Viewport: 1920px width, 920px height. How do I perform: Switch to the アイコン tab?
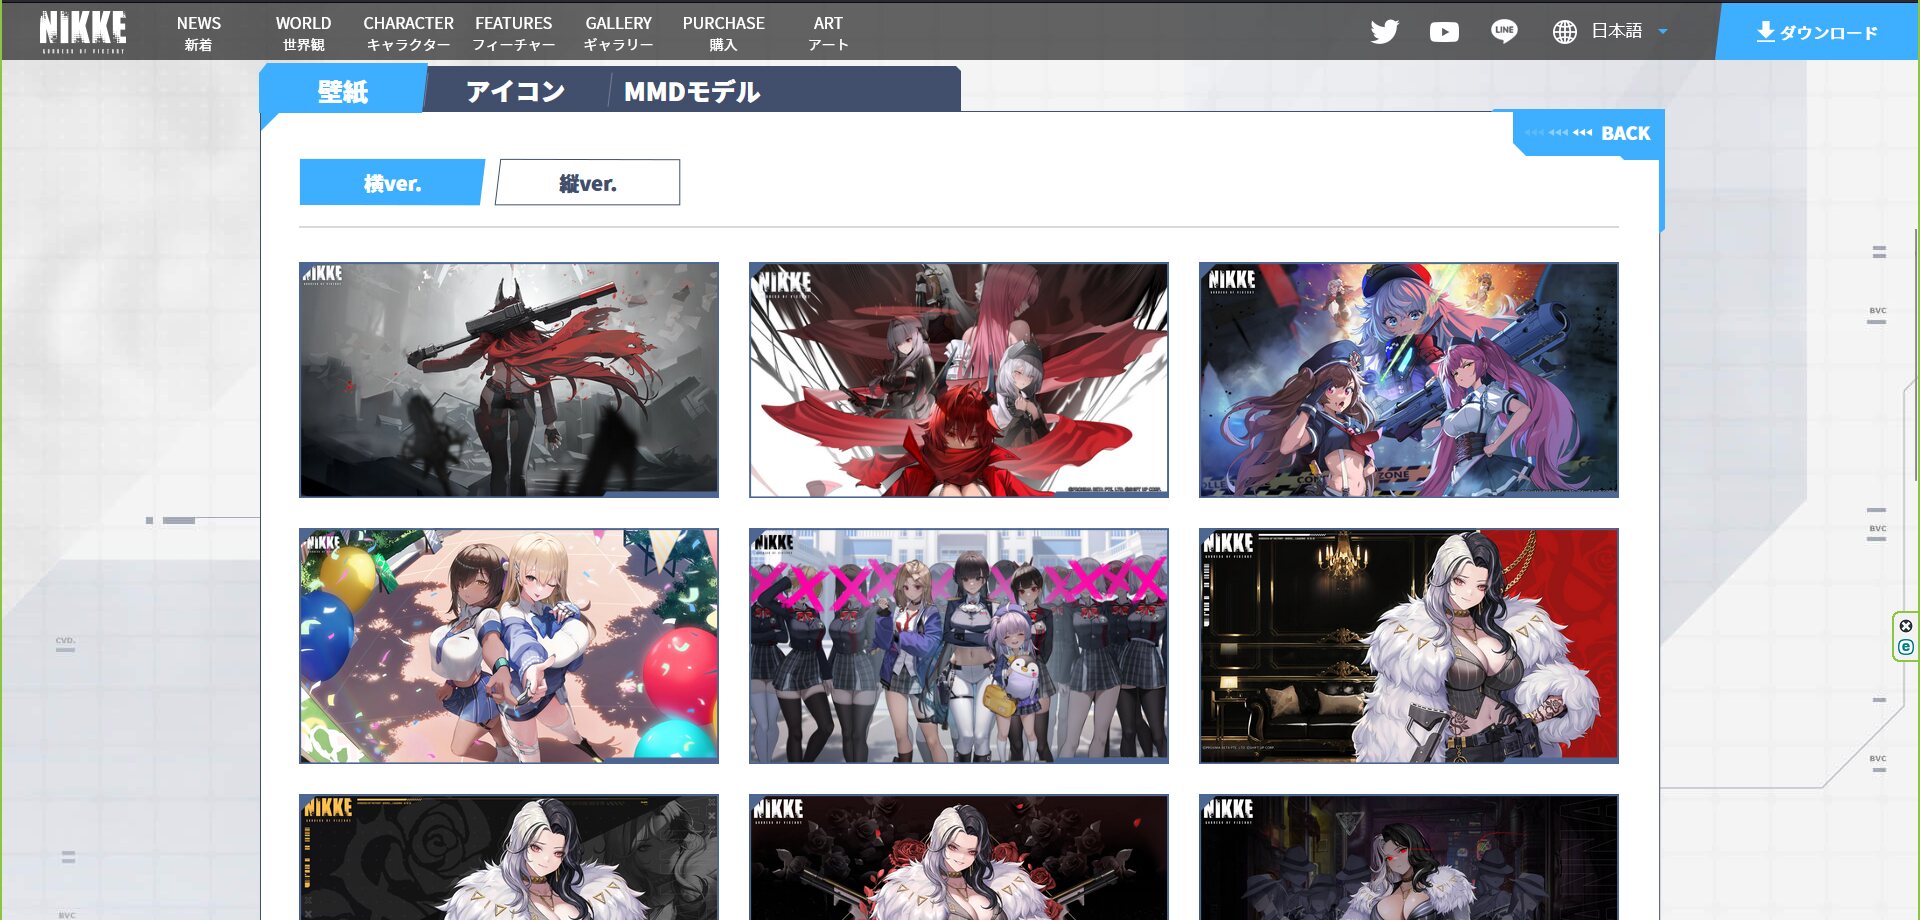click(x=516, y=91)
